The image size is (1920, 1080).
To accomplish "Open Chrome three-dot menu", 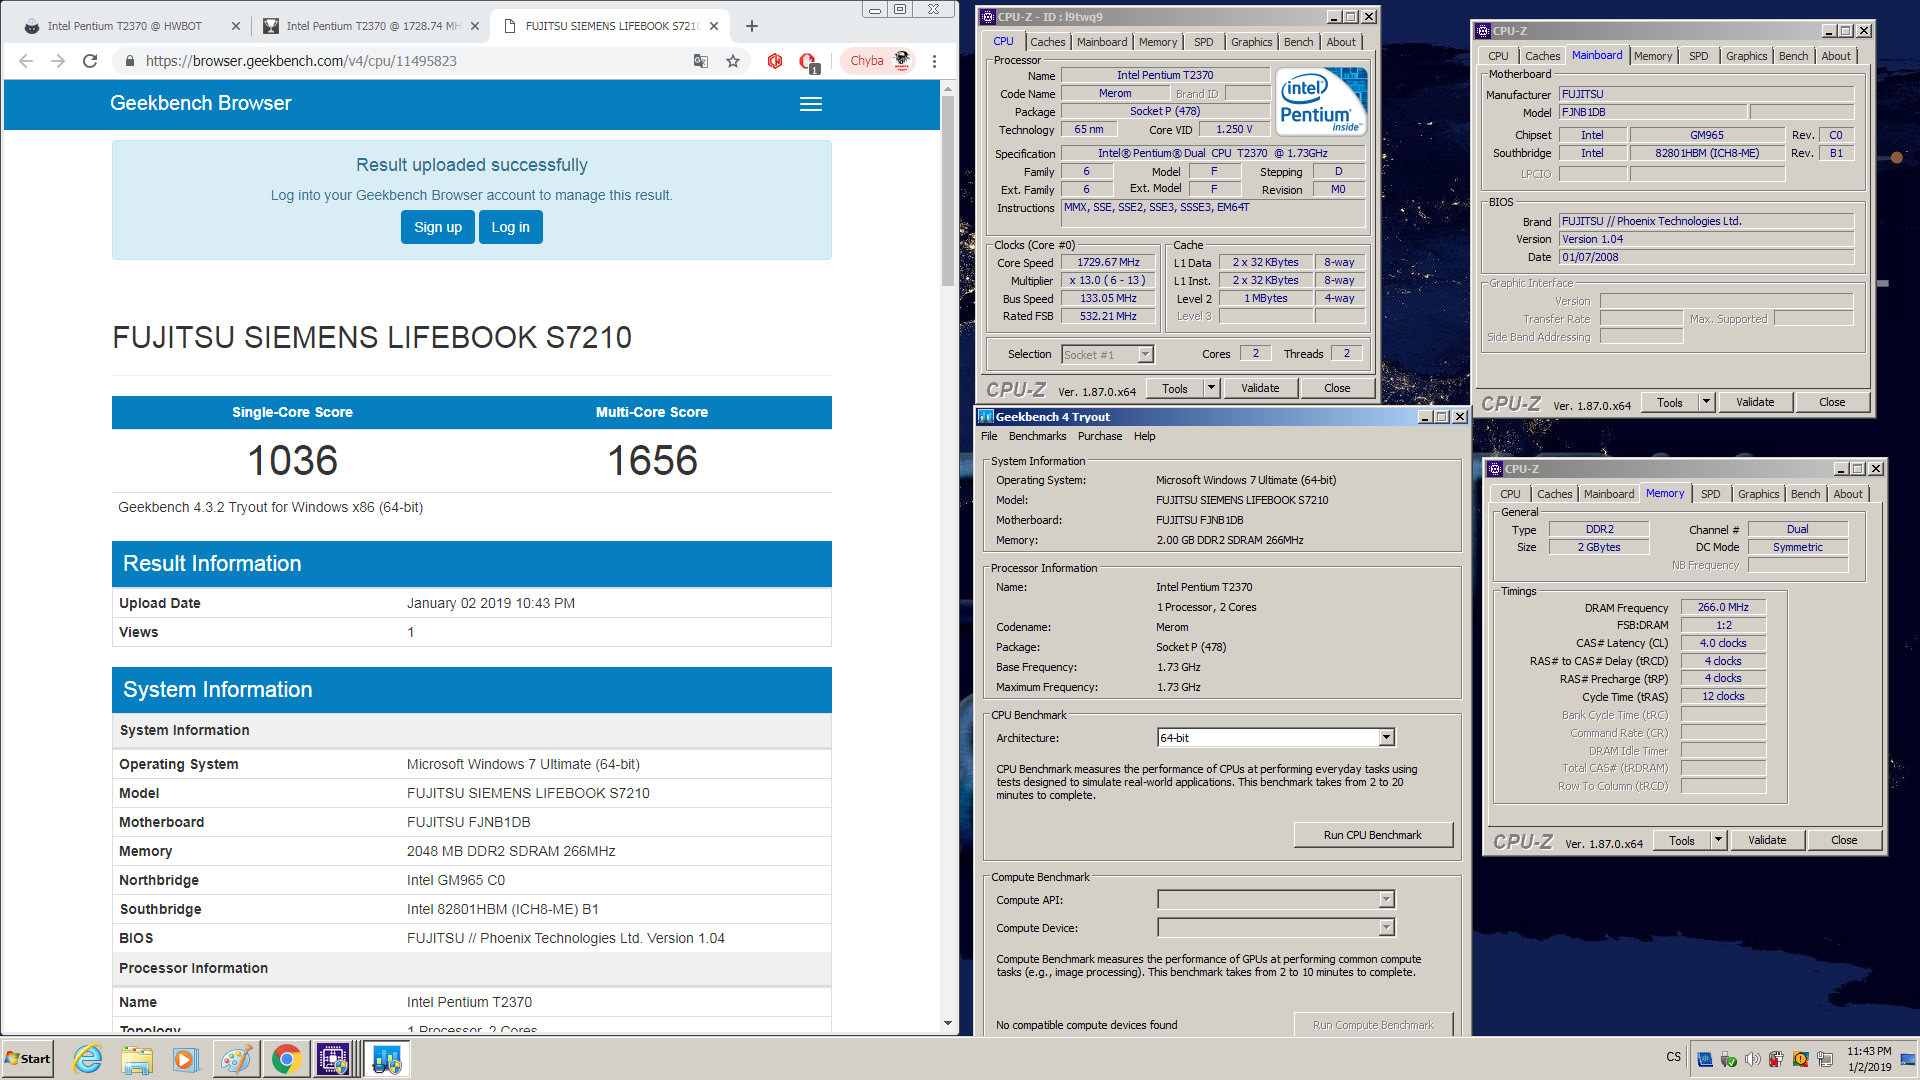I will pos(934,61).
